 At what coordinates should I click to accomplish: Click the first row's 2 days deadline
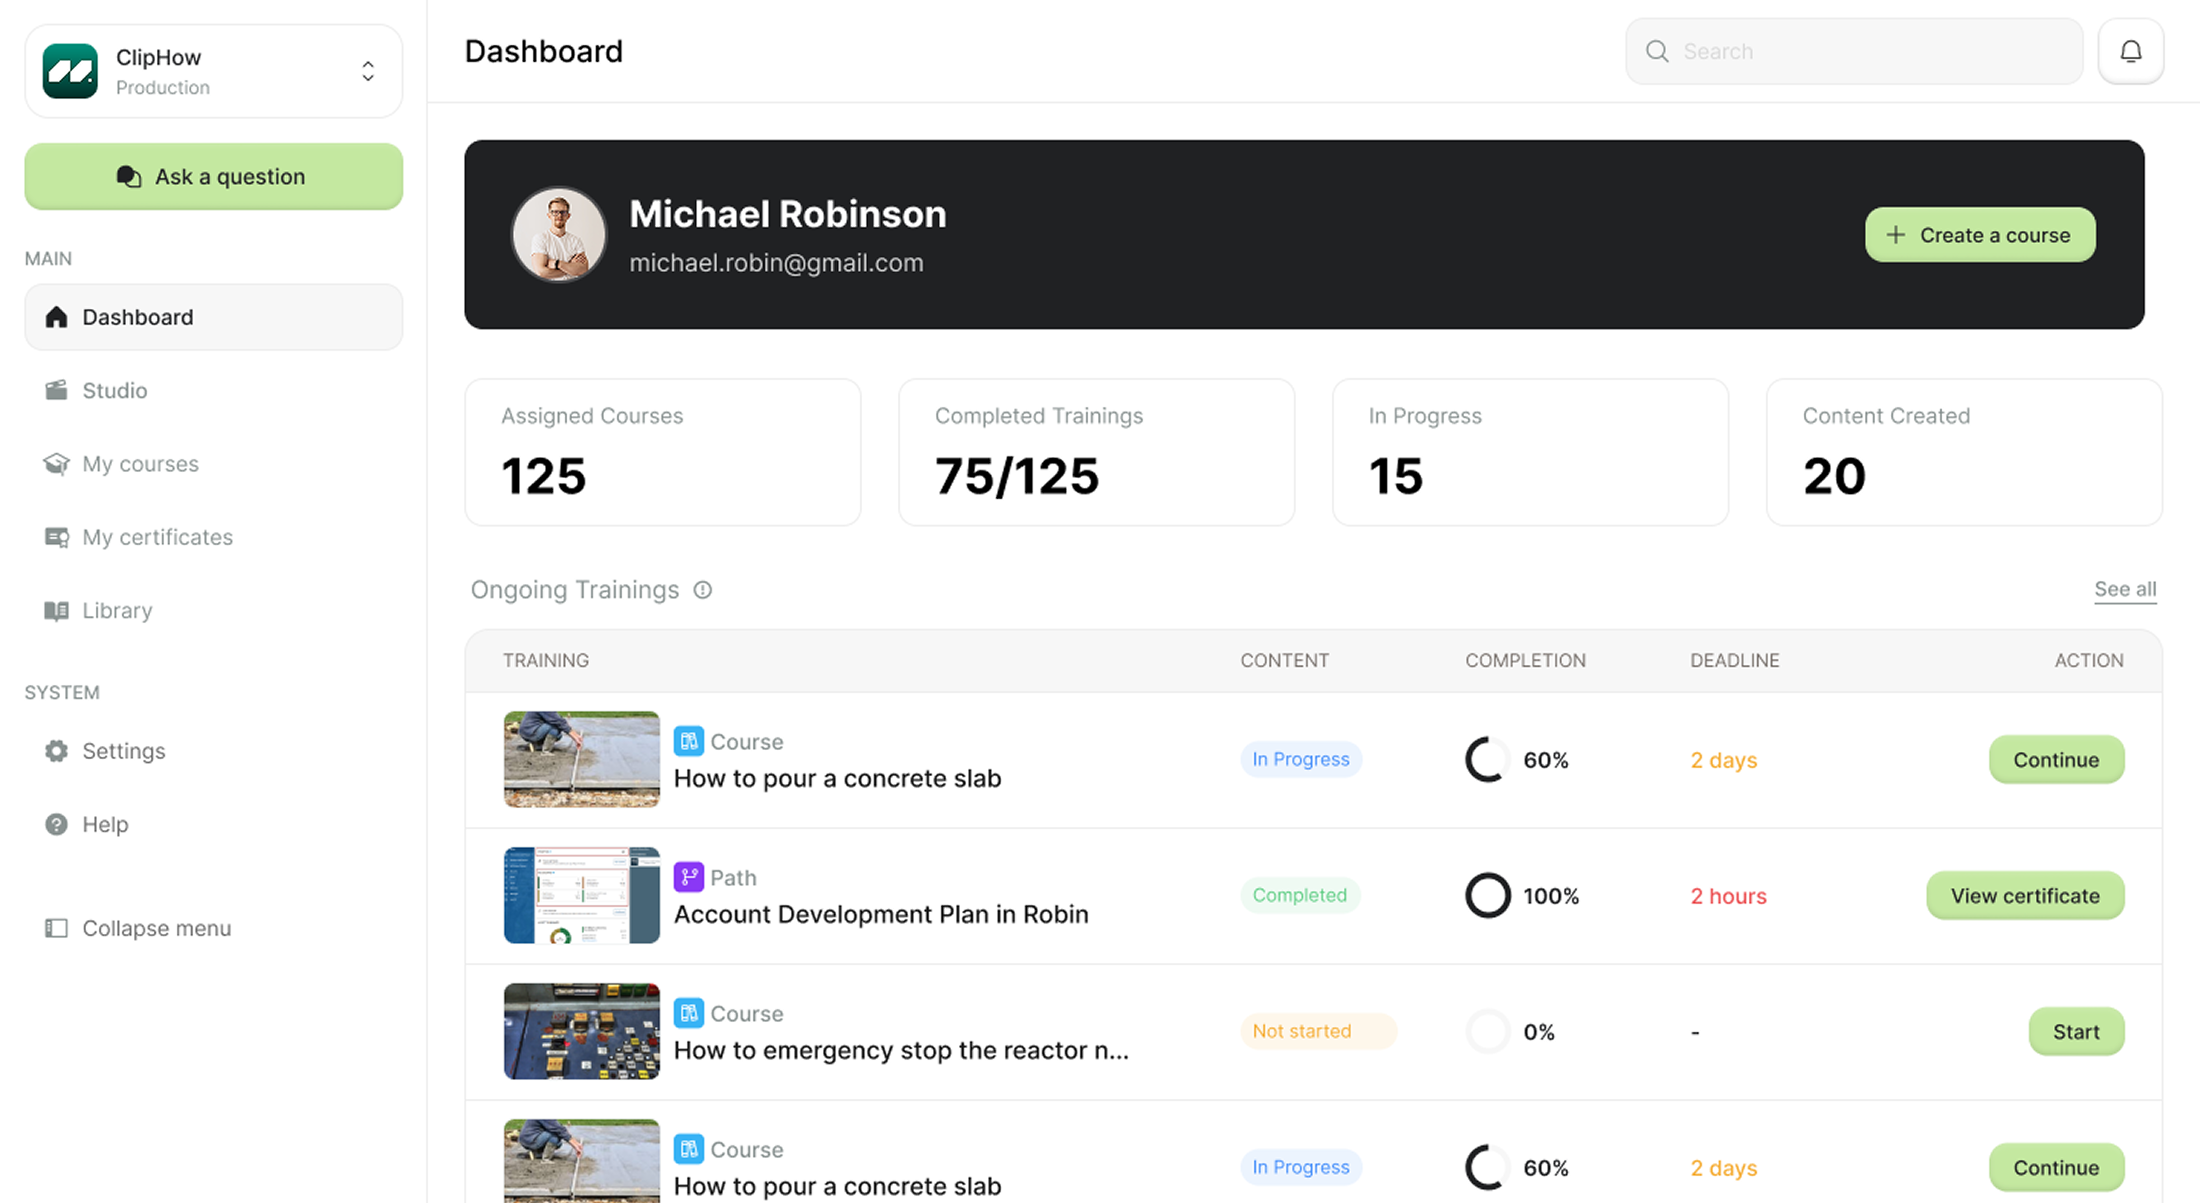tap(1724, 760)
